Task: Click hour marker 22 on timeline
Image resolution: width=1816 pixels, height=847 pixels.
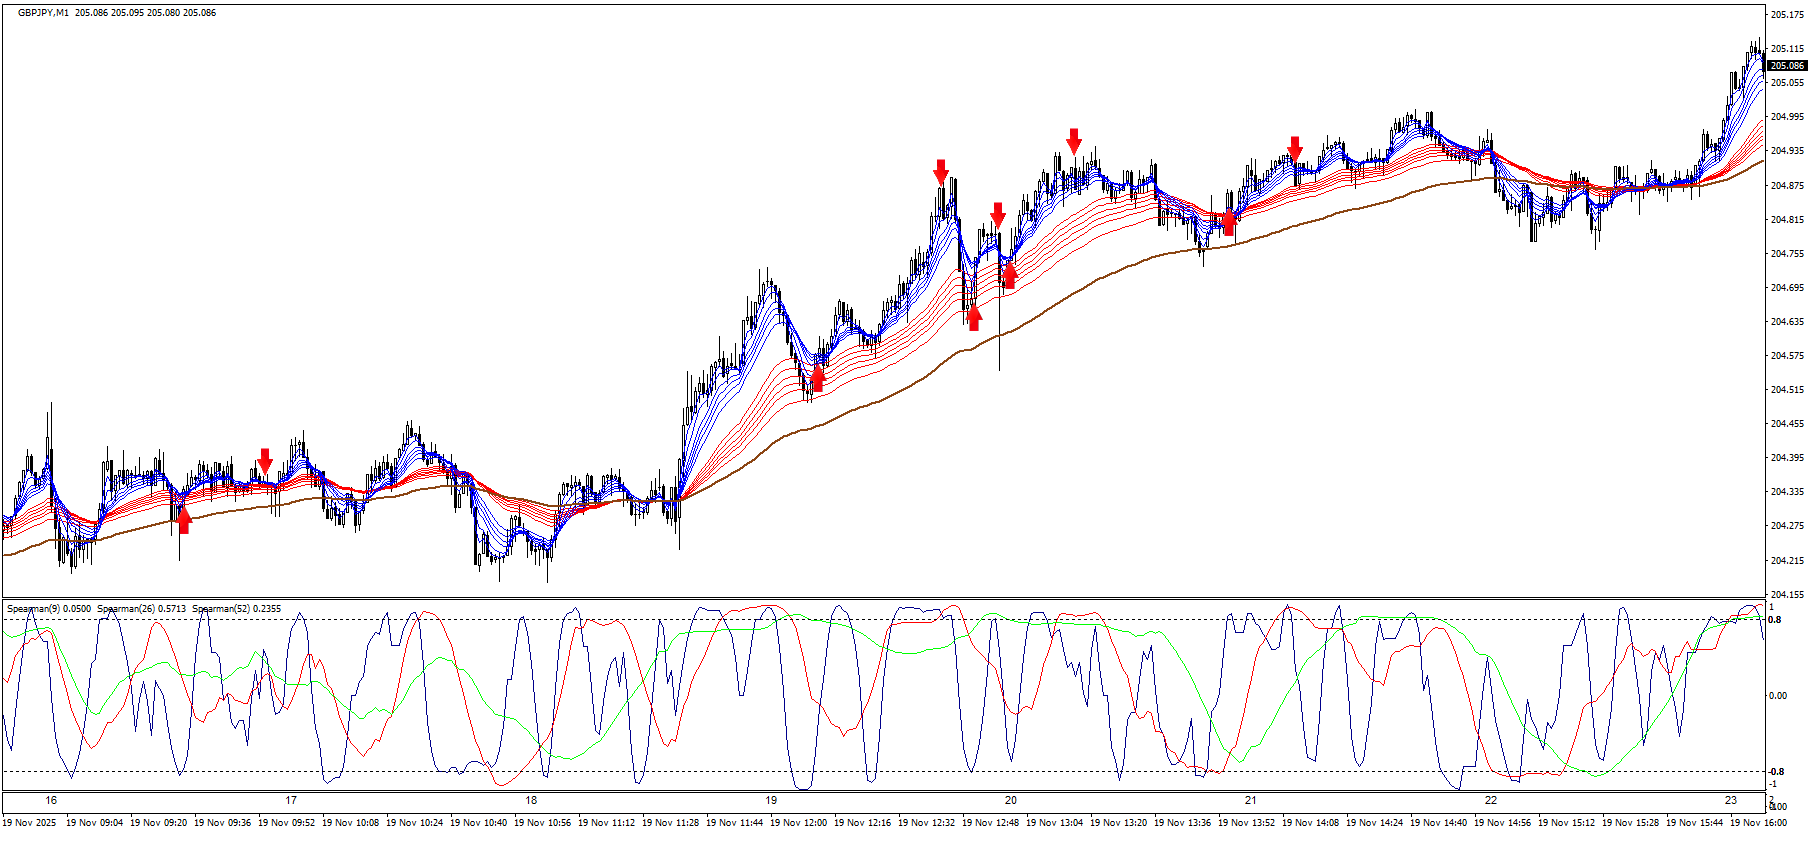Action: click(x=1491, y=800)
